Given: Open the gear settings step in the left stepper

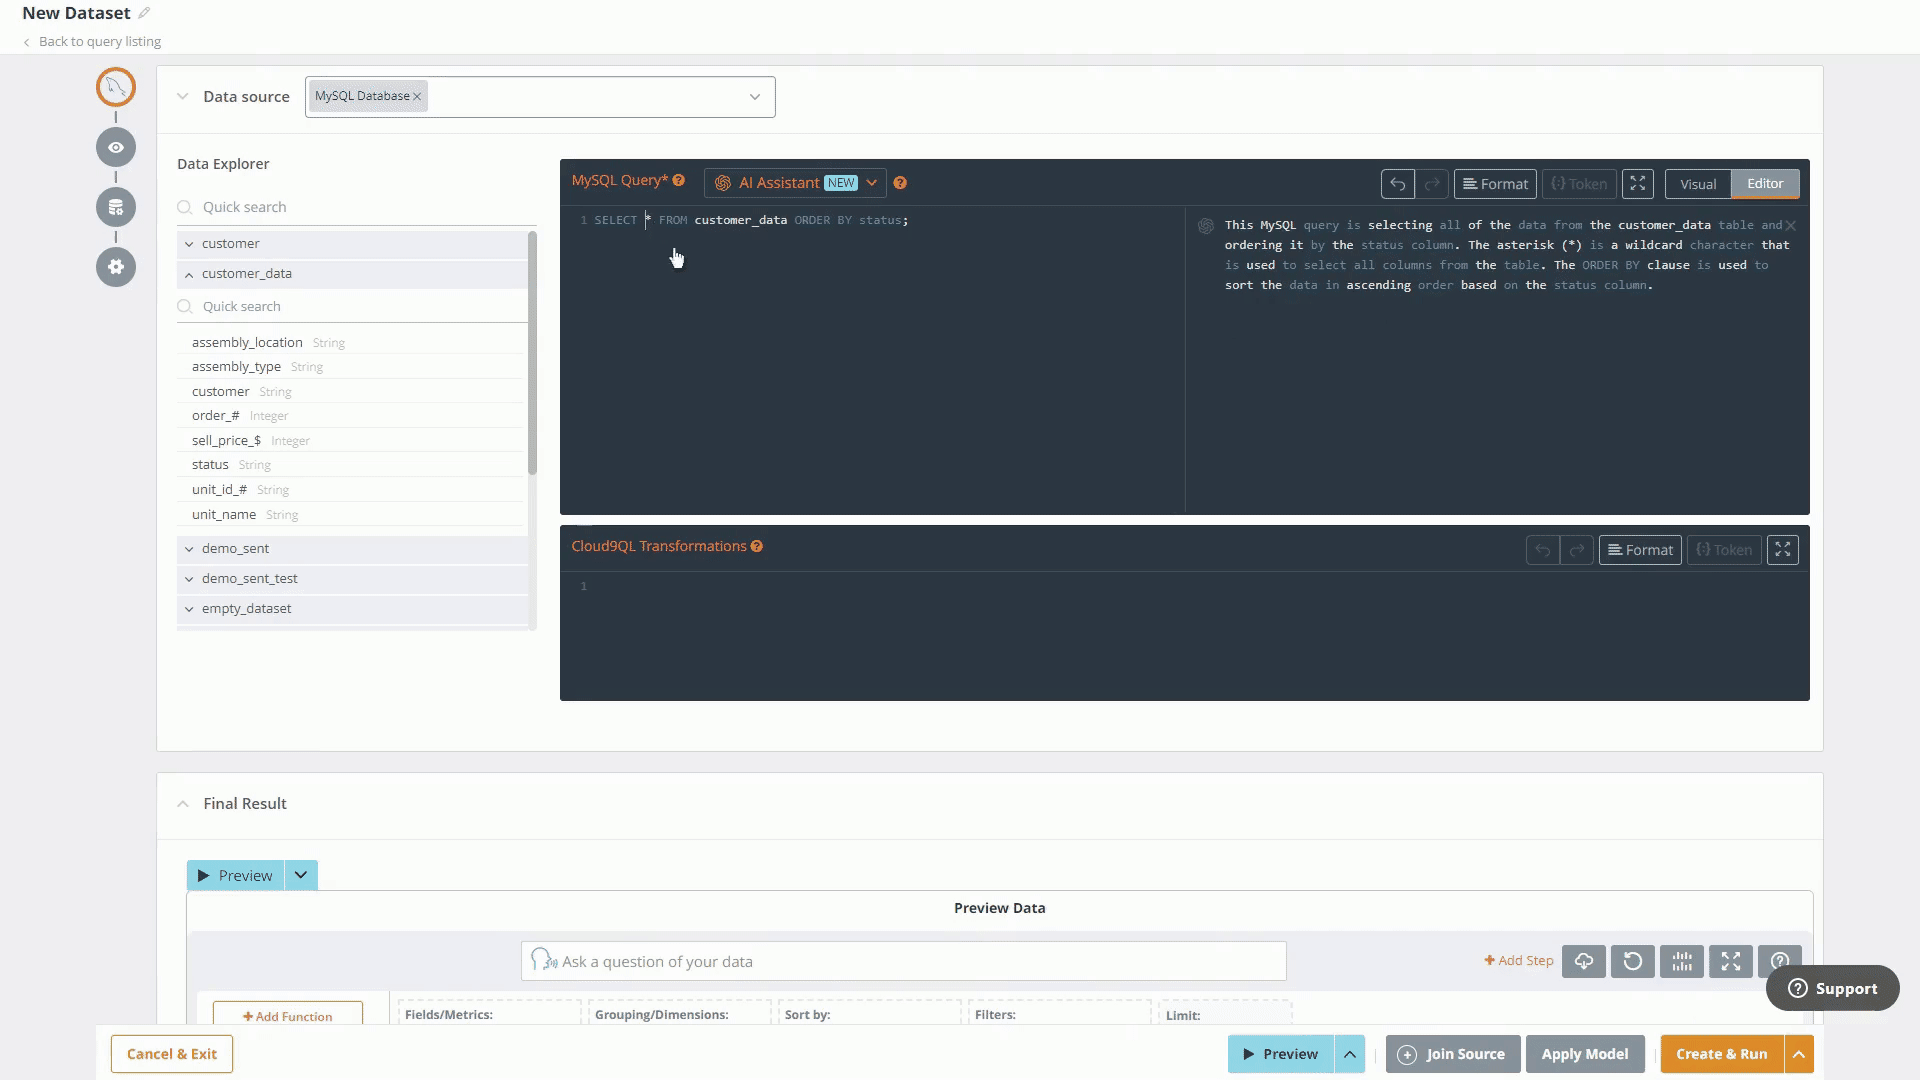Looking at the screenshot, I should pyautogui.click(x=116, y=267).
